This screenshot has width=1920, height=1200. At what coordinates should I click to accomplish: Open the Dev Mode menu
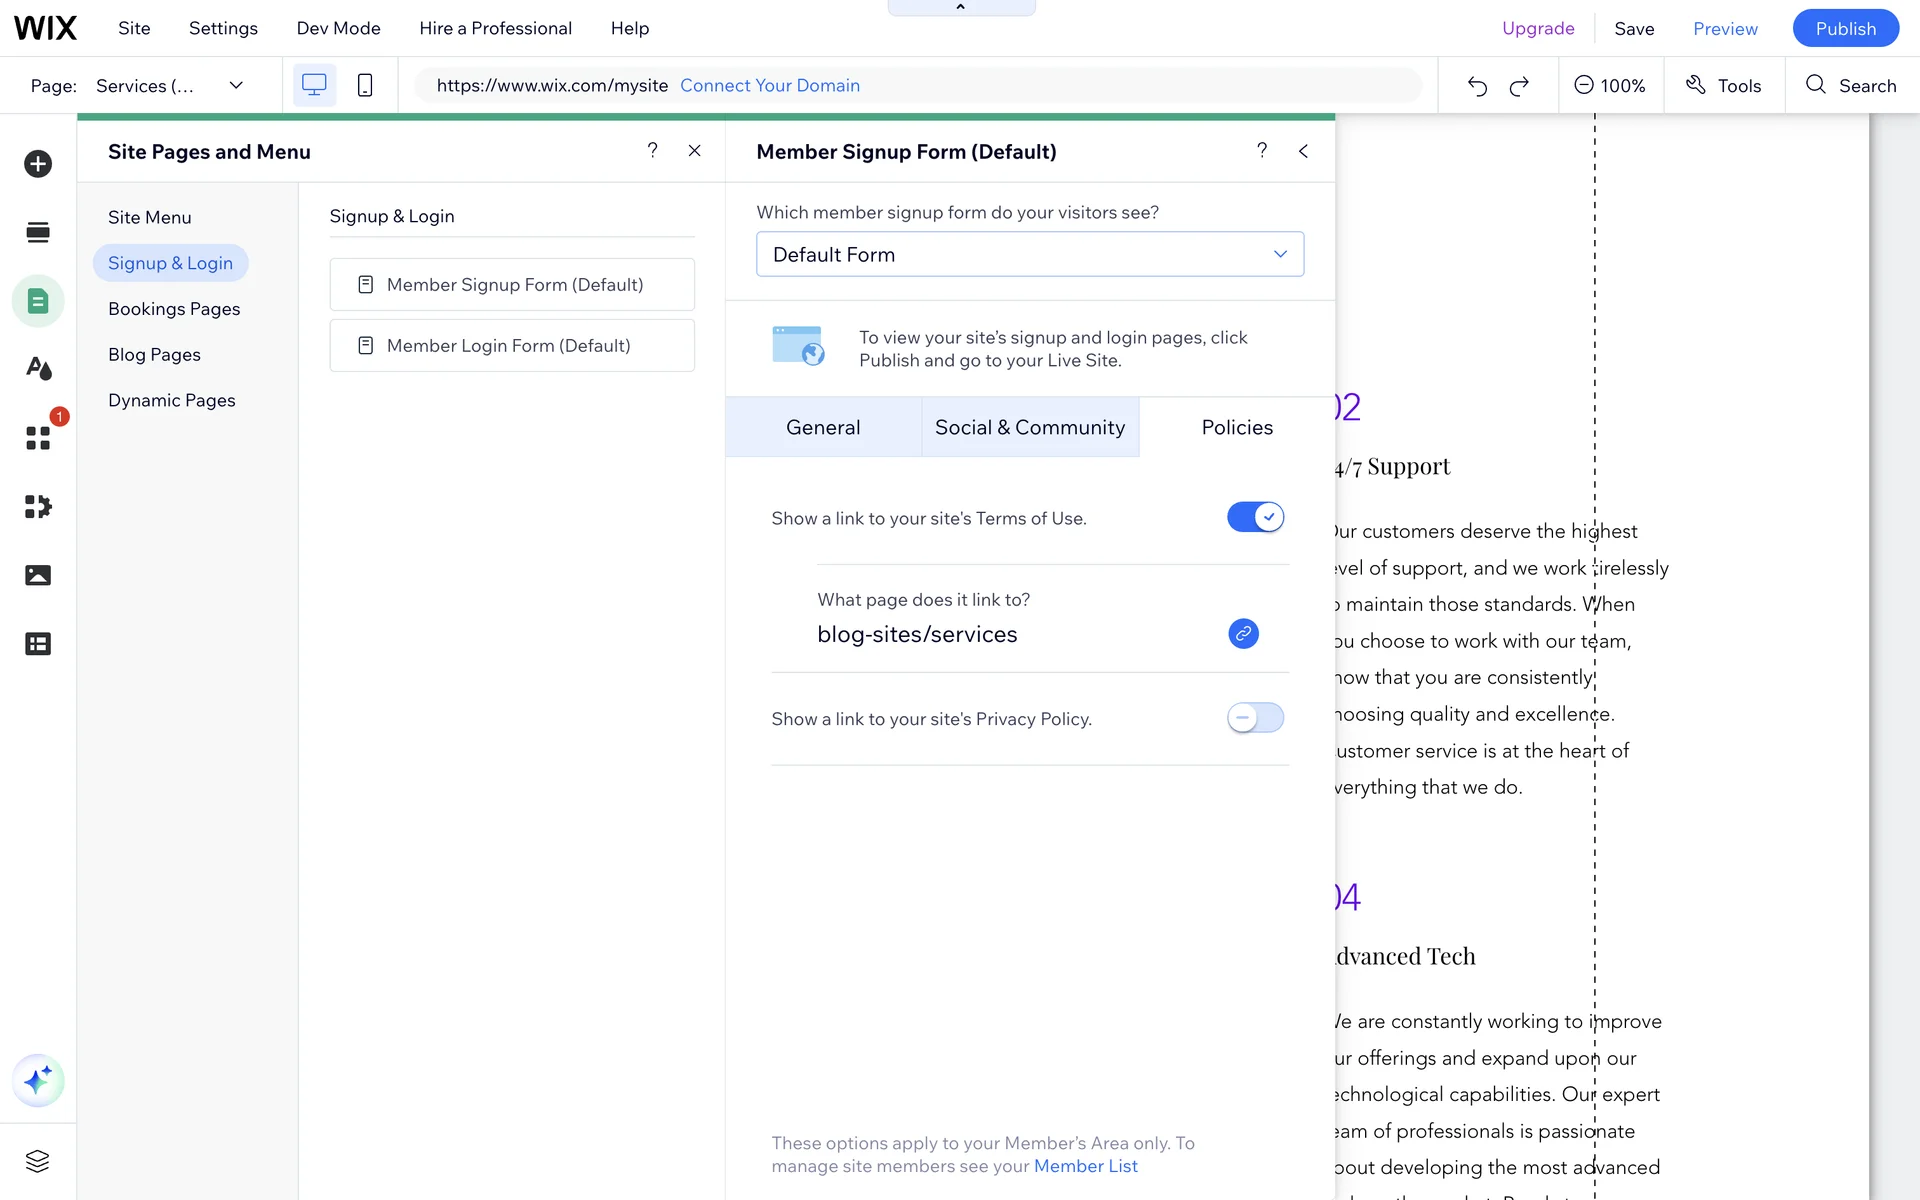point(338,28)
